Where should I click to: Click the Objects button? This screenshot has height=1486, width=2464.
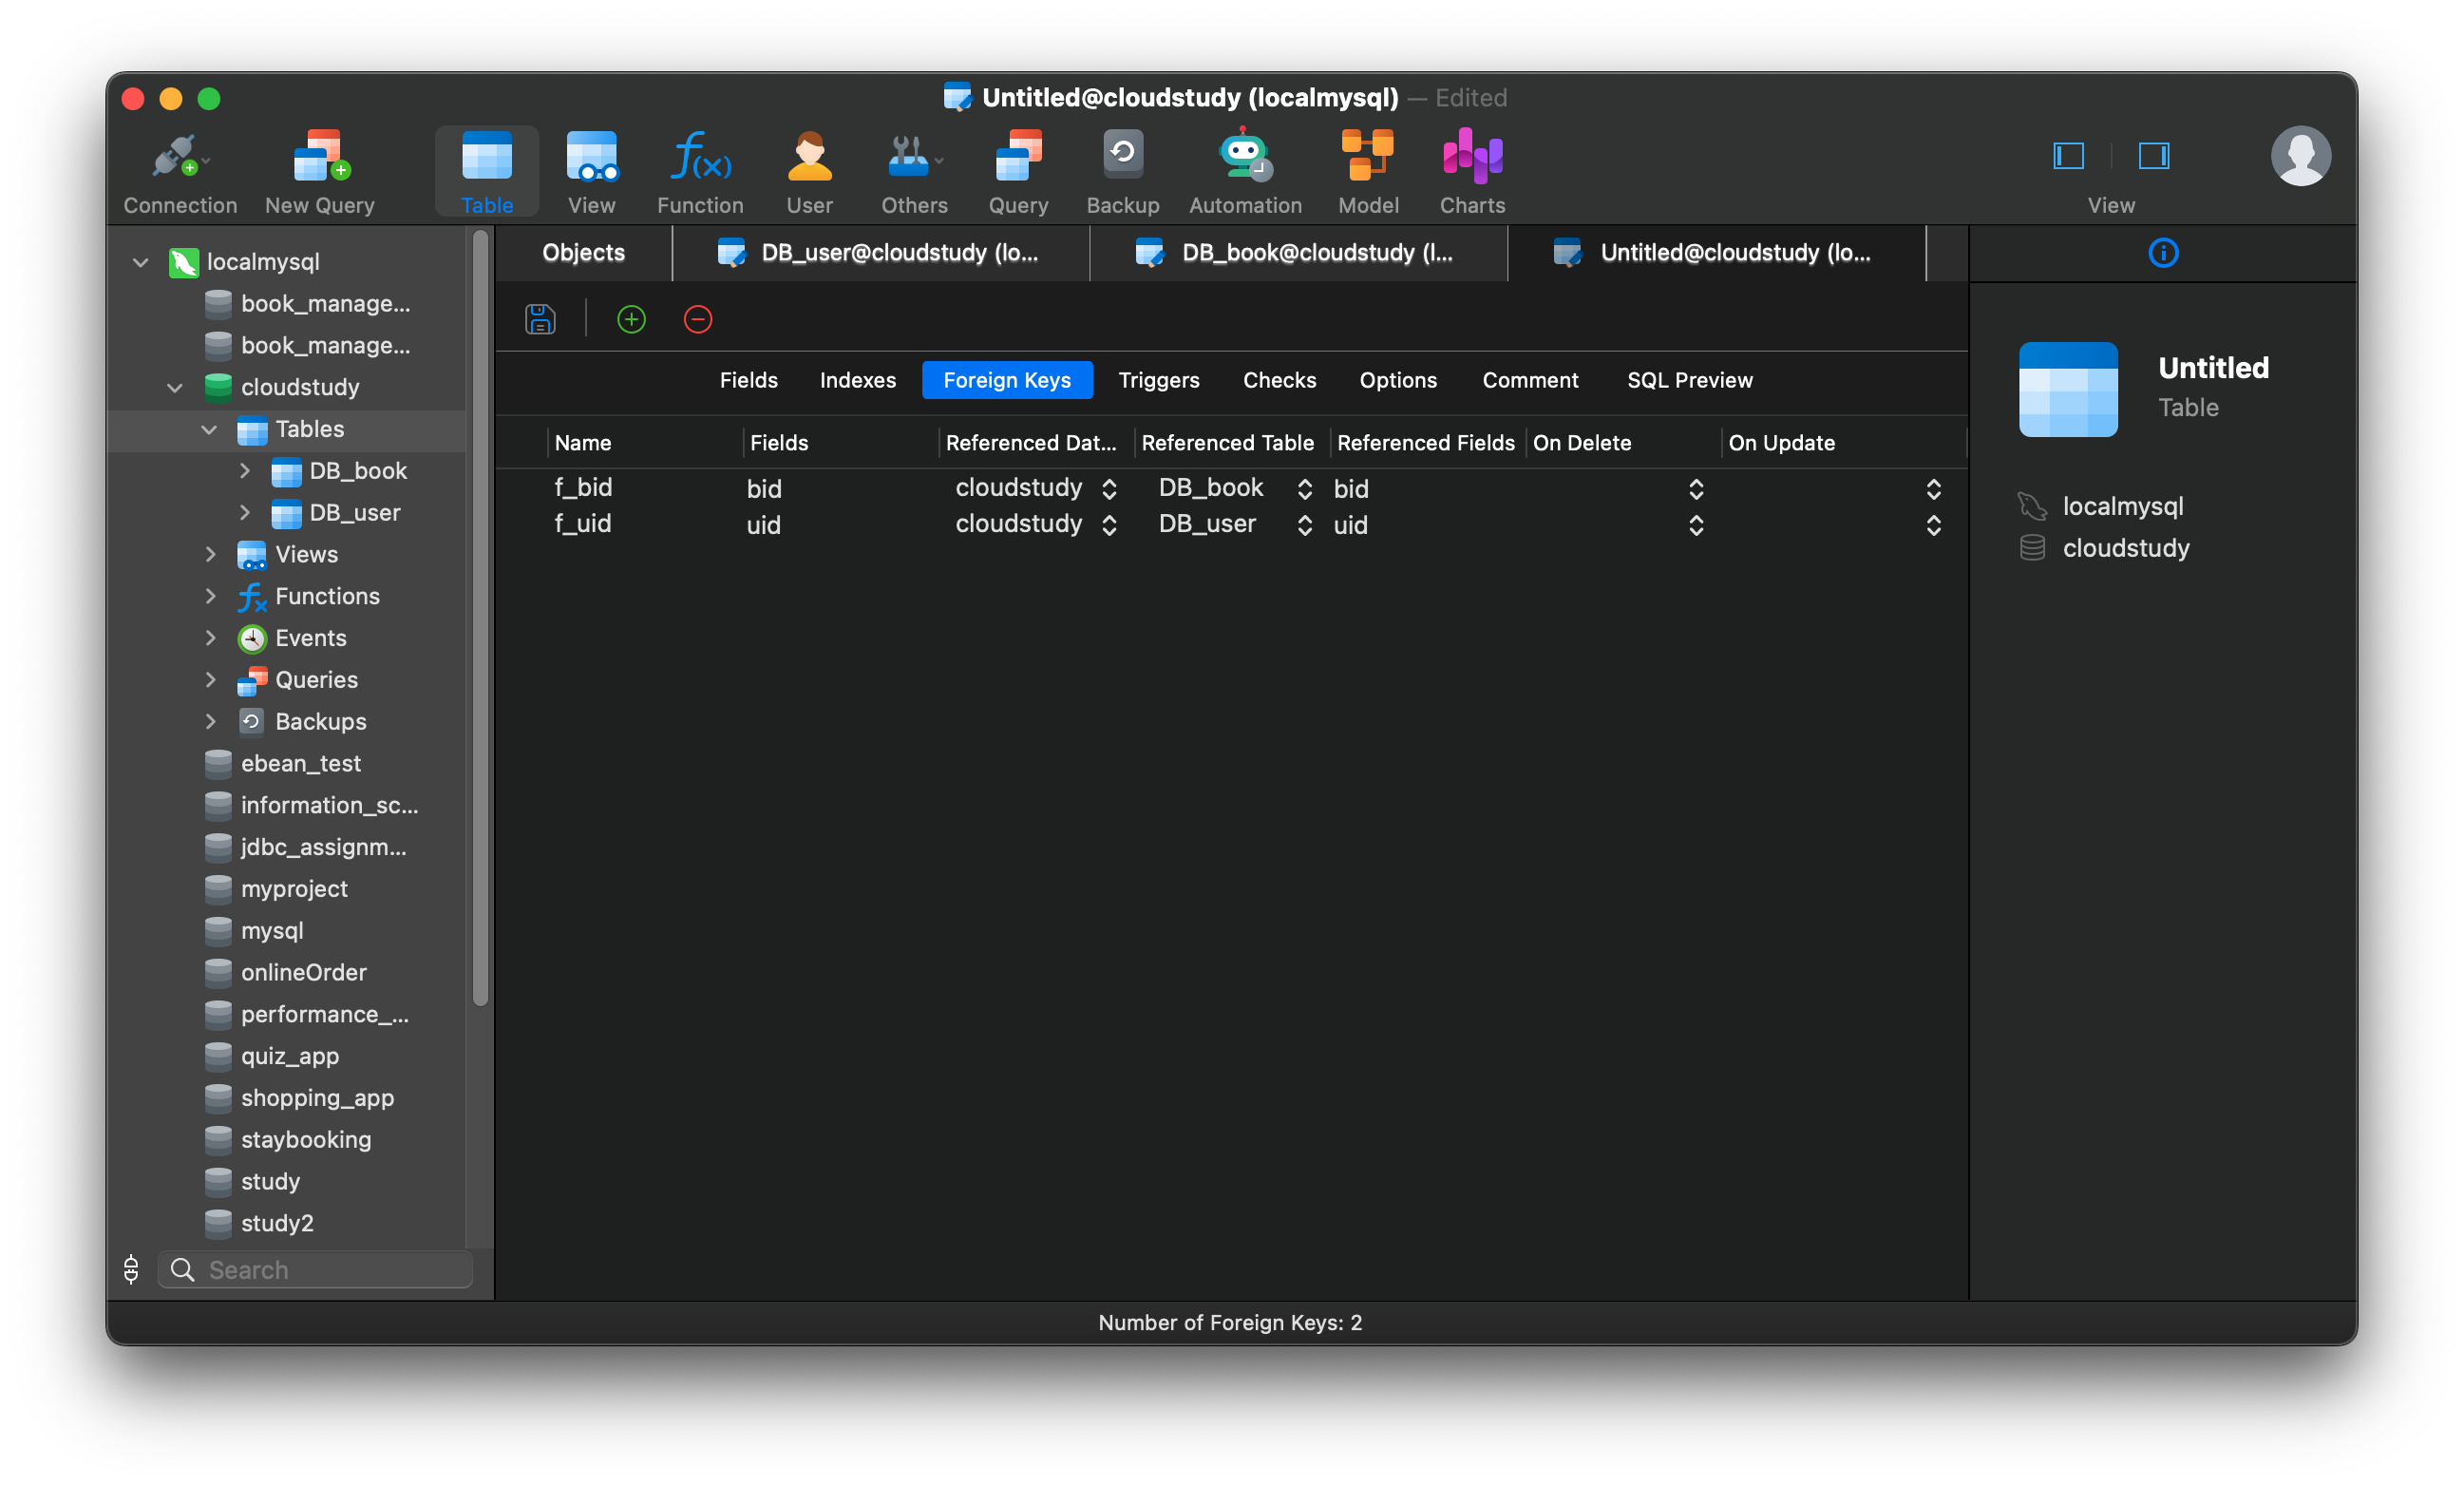582,252
